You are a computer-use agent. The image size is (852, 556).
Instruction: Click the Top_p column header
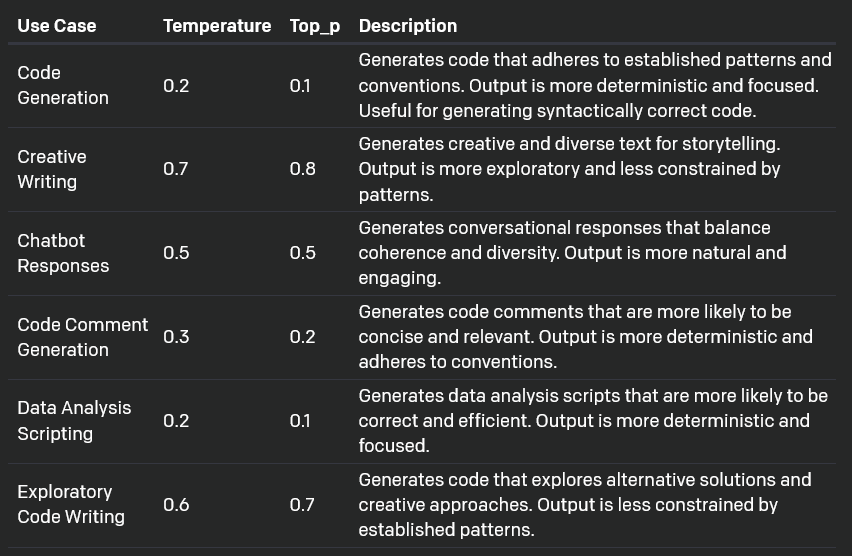[x=315, y=26]
